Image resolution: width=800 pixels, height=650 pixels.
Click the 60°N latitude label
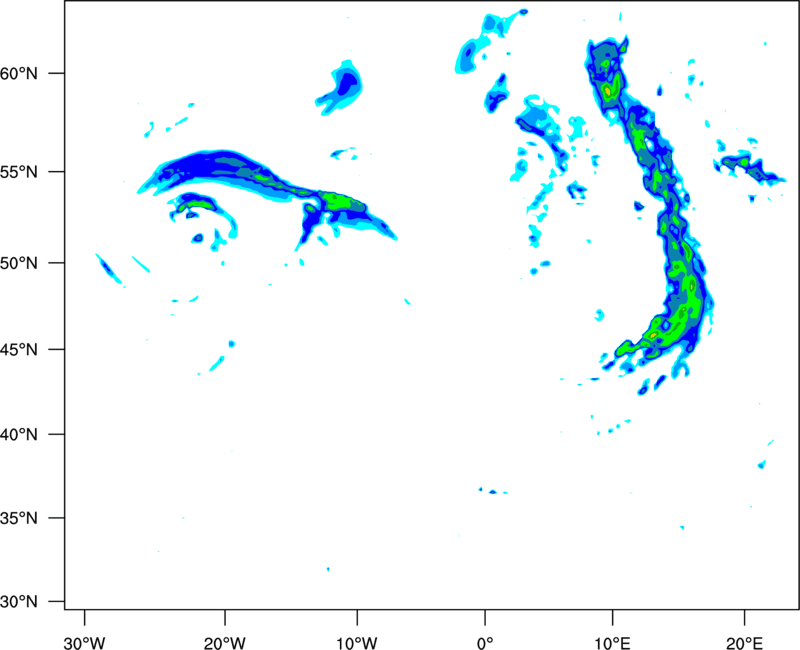(19, 73)
